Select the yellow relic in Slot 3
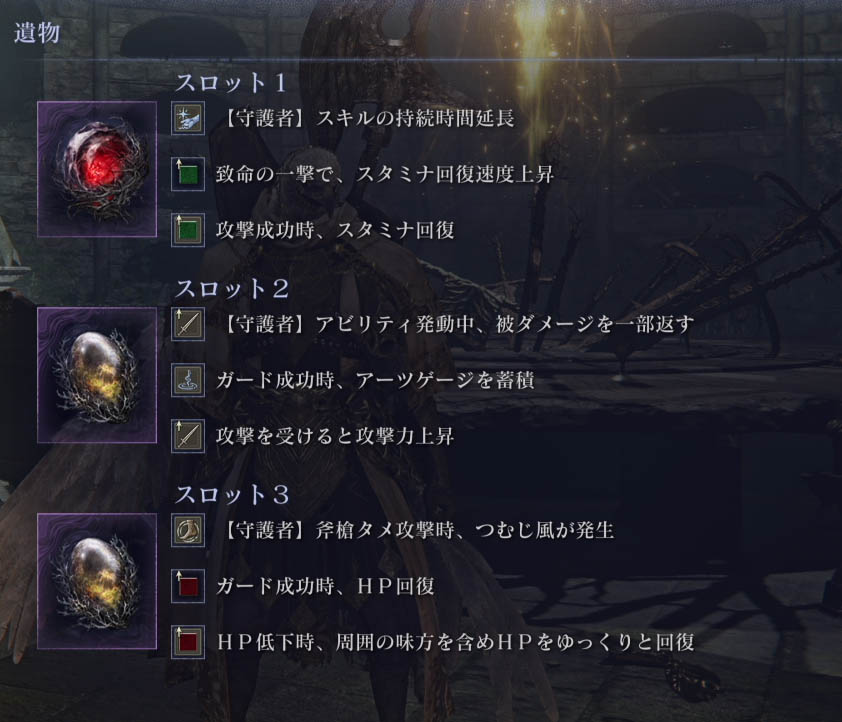This screenshot has width=842, height=722. (97, 581)
